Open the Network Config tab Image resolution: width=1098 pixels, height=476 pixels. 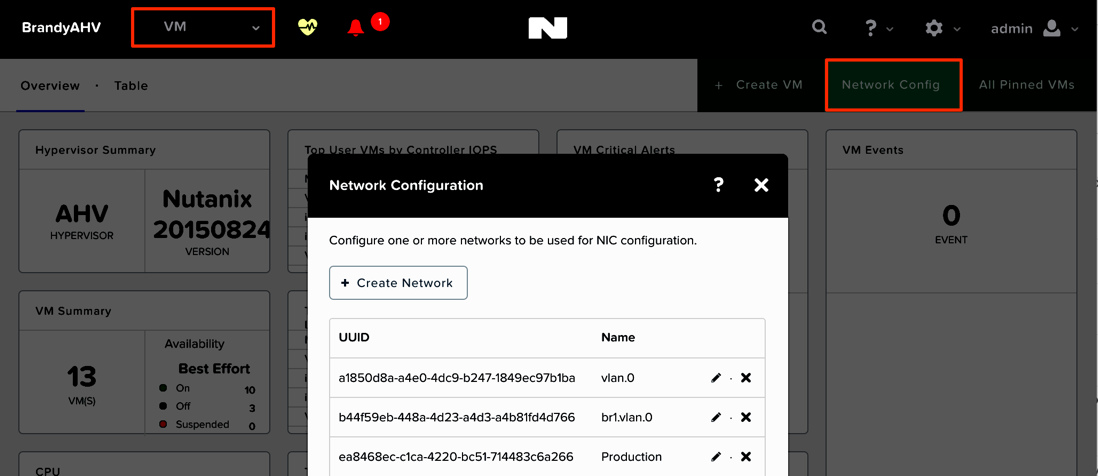(x=894, y=85)
